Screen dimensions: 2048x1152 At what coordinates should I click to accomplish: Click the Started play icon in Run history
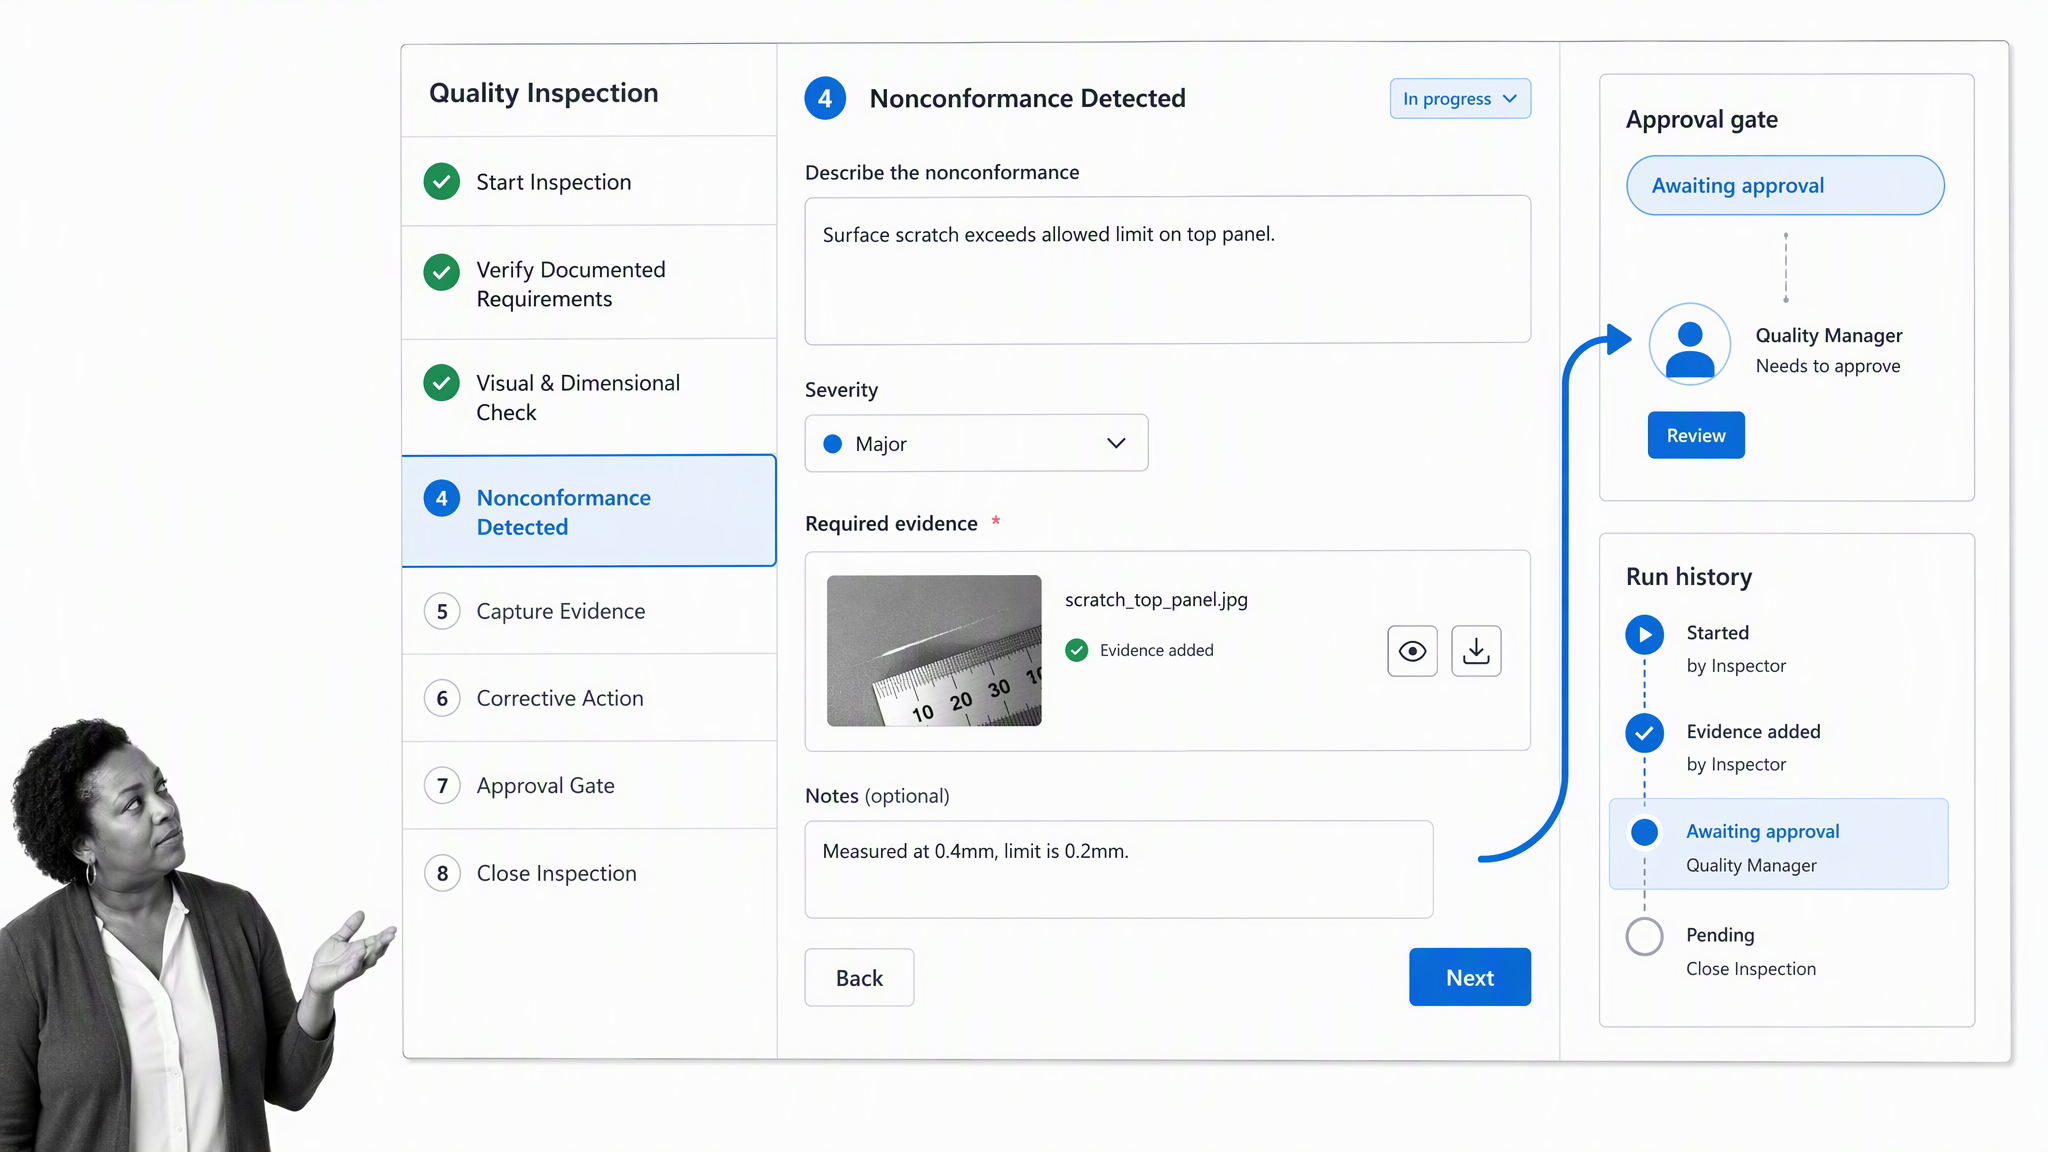pyautogui.click(x=1644, y=635)
